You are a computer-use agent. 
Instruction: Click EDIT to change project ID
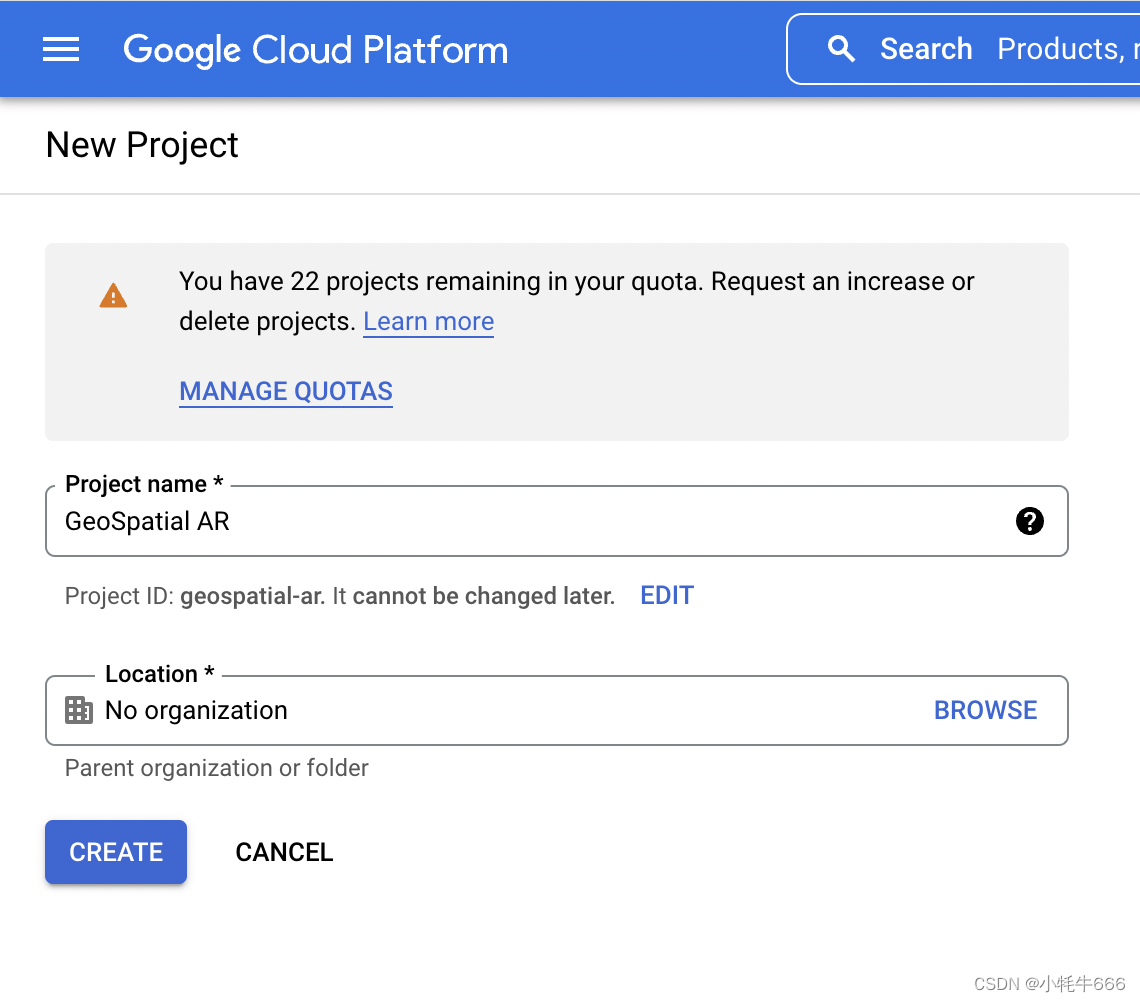click(667, 596)
